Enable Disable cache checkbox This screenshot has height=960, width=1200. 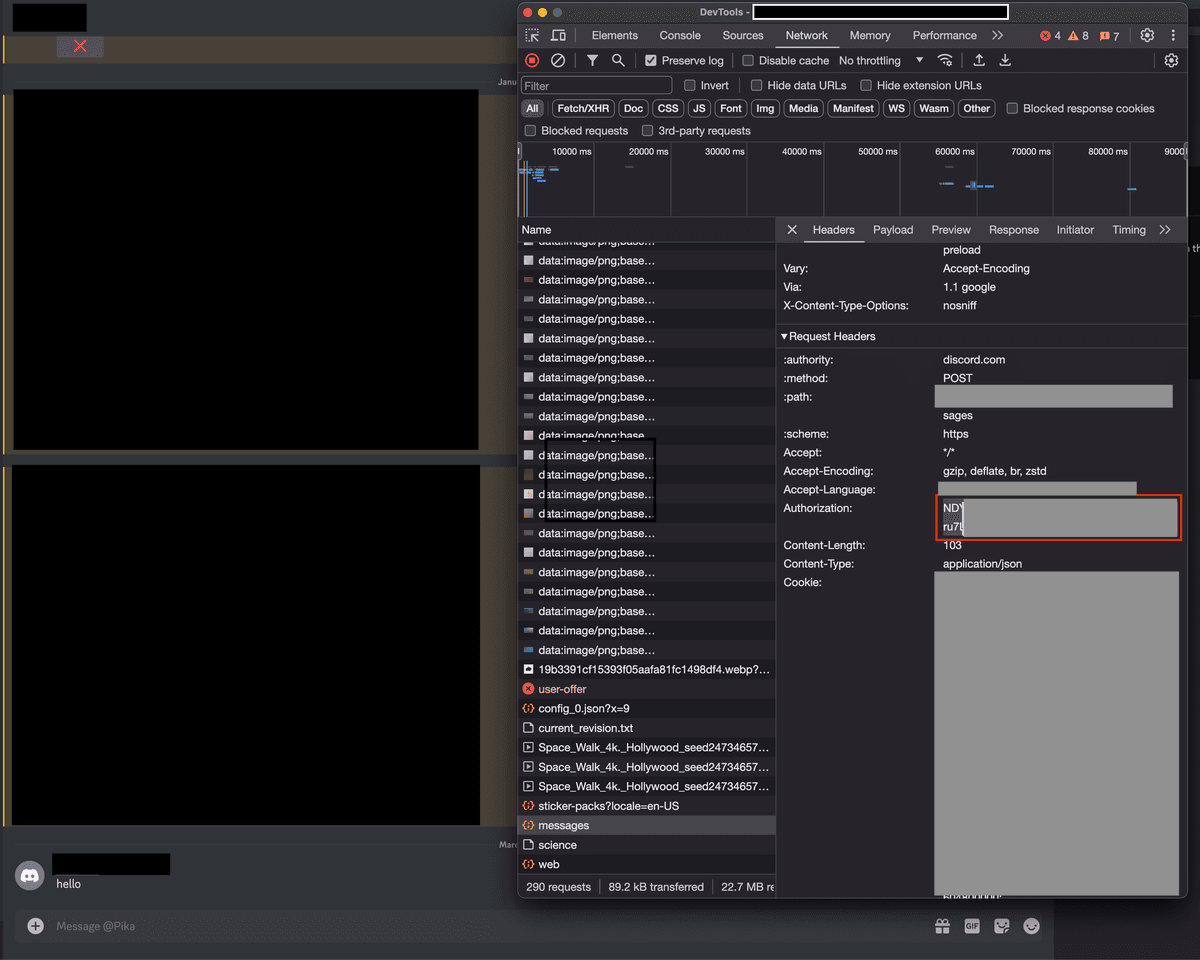pyautogui.click(x=748, y=61)
